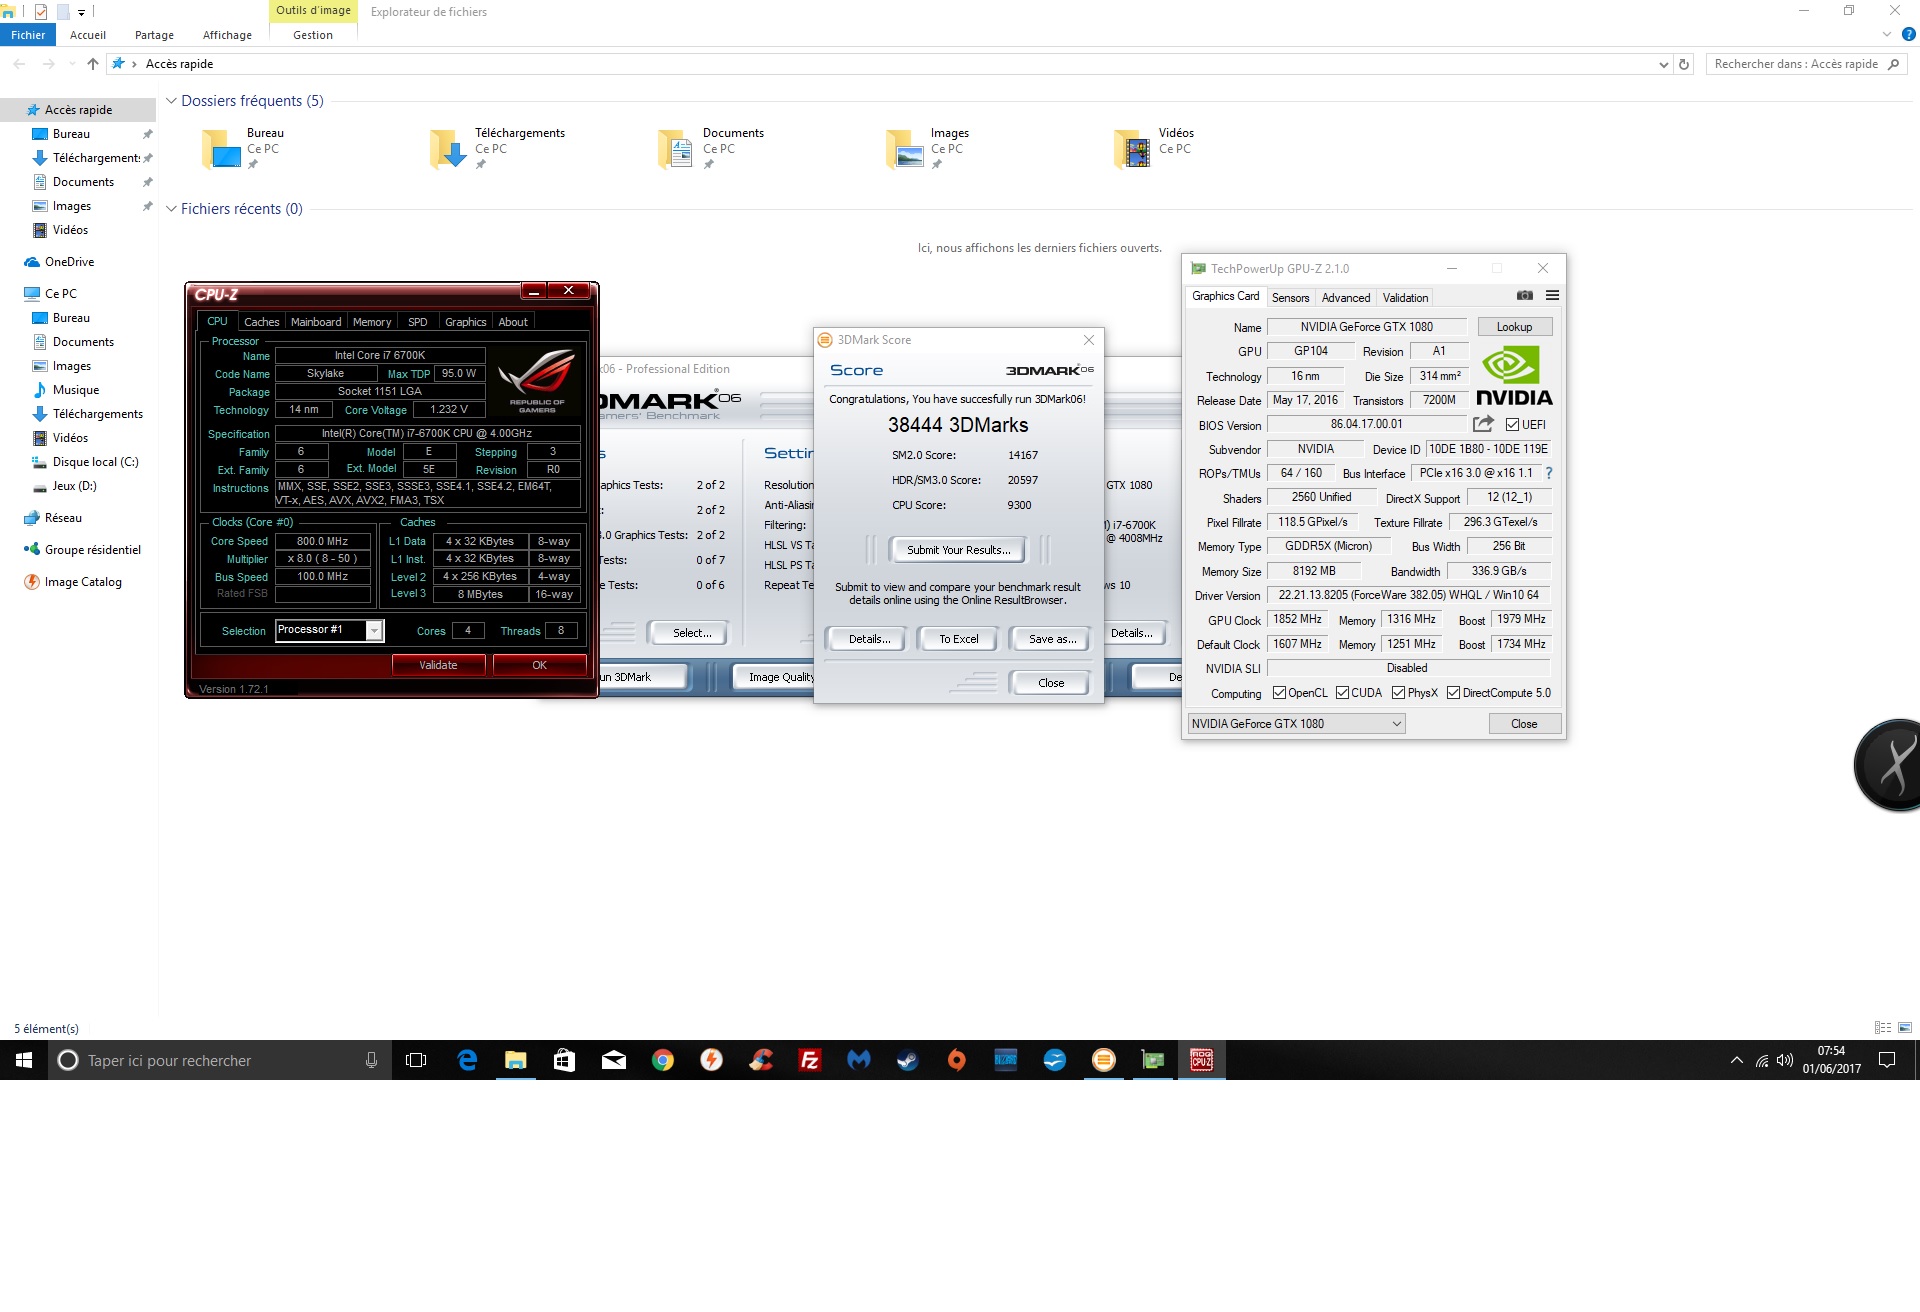Switch to the Mainboard tab in CPU-Z

click(x=316, y=322)
